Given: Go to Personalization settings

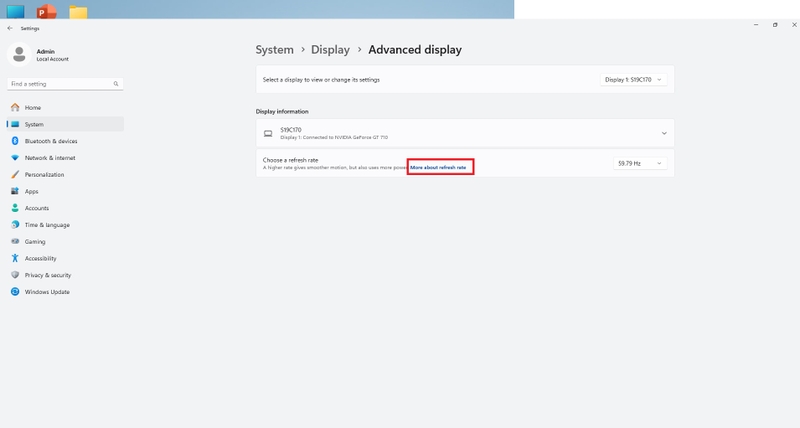Looking at the screenshot, I should pyautogui.click(x=65, y=174).
